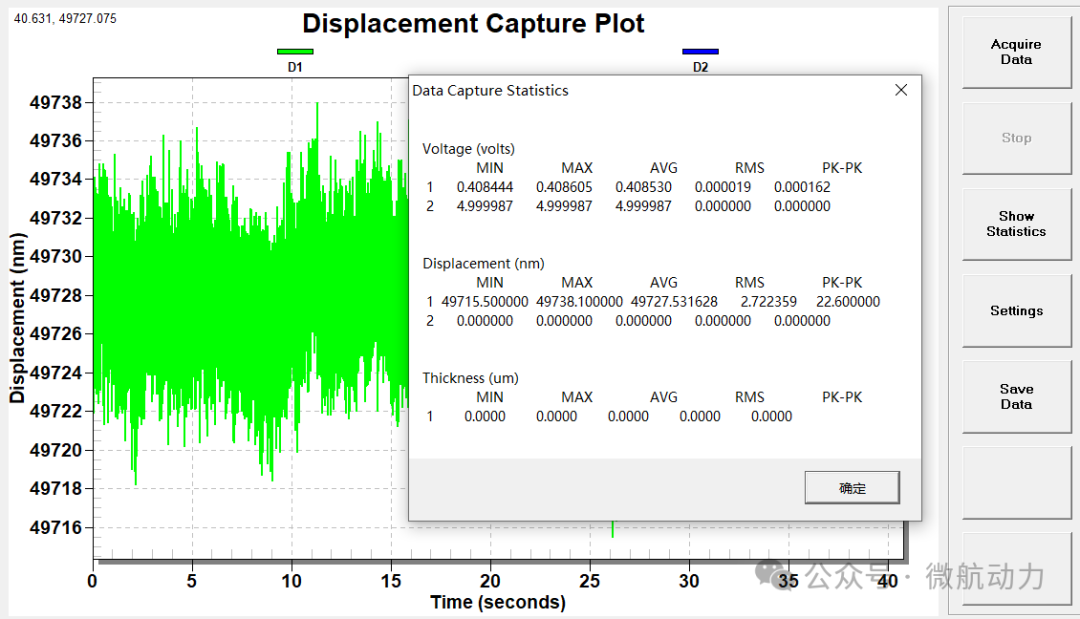Select displacement PK-PK value 22.600000
The width and height of the screenshot is (1080, 619).
848,302
